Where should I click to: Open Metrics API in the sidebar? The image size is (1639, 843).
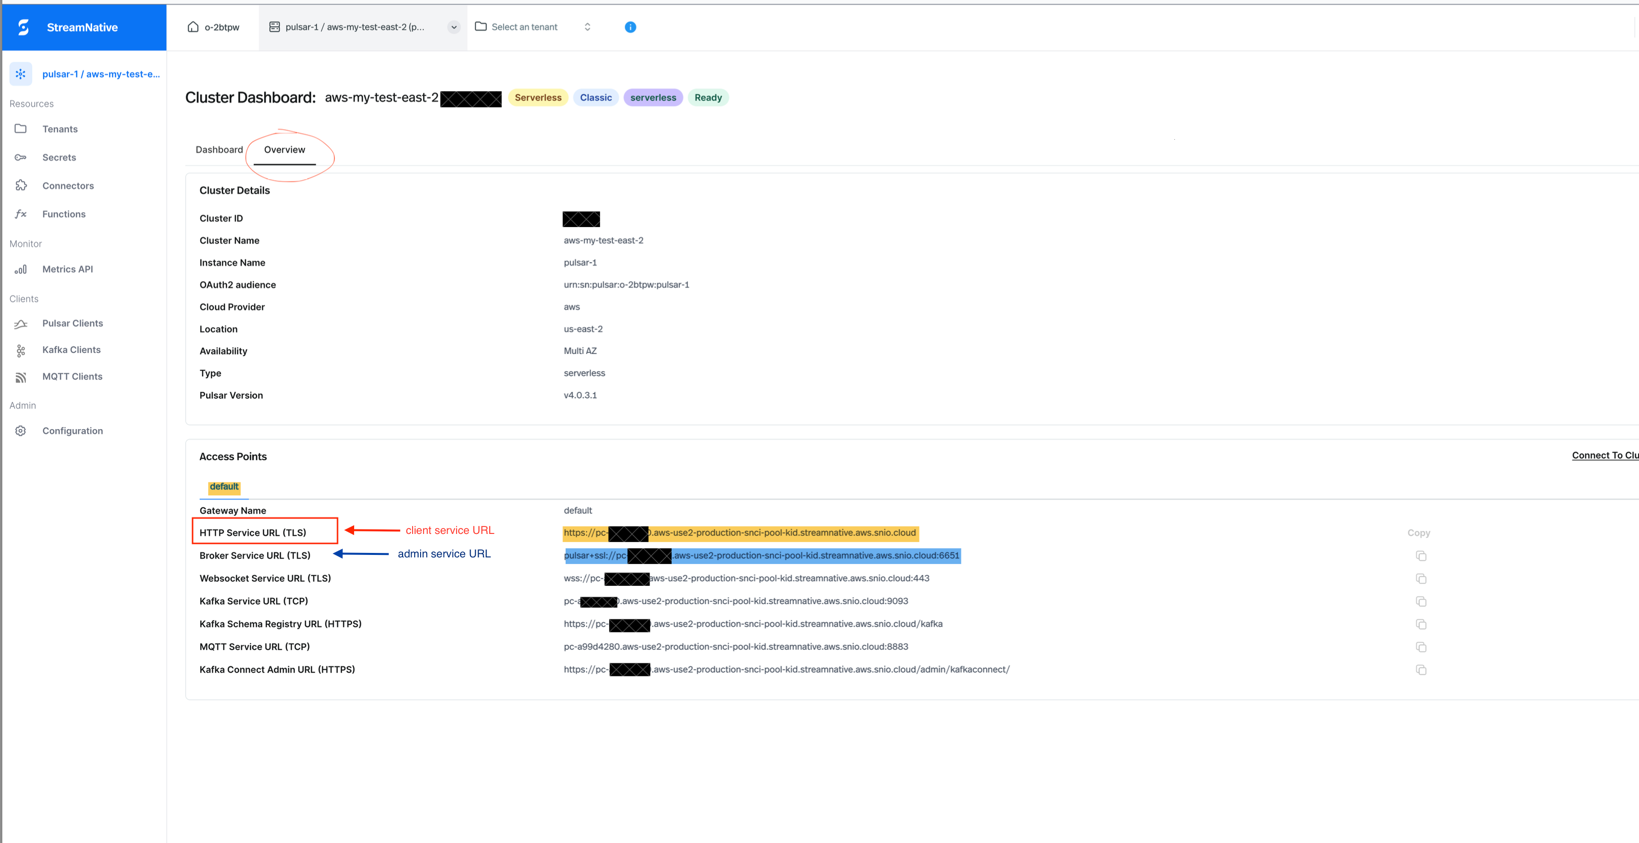click(x=67, y=269)
